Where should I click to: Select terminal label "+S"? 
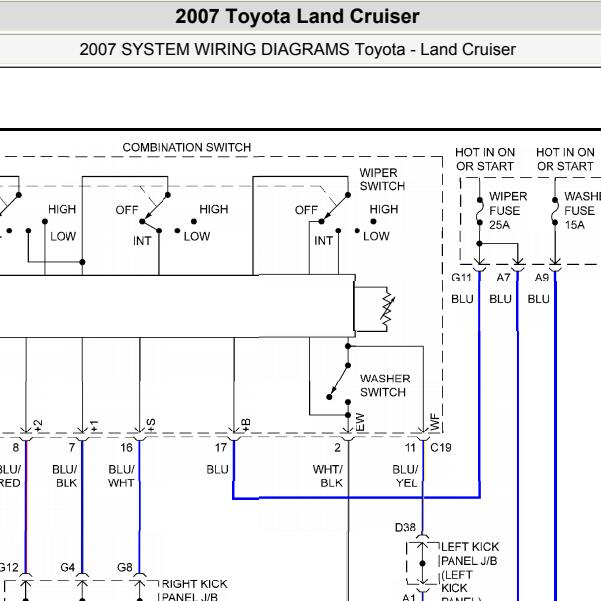[x=151, y=425]
